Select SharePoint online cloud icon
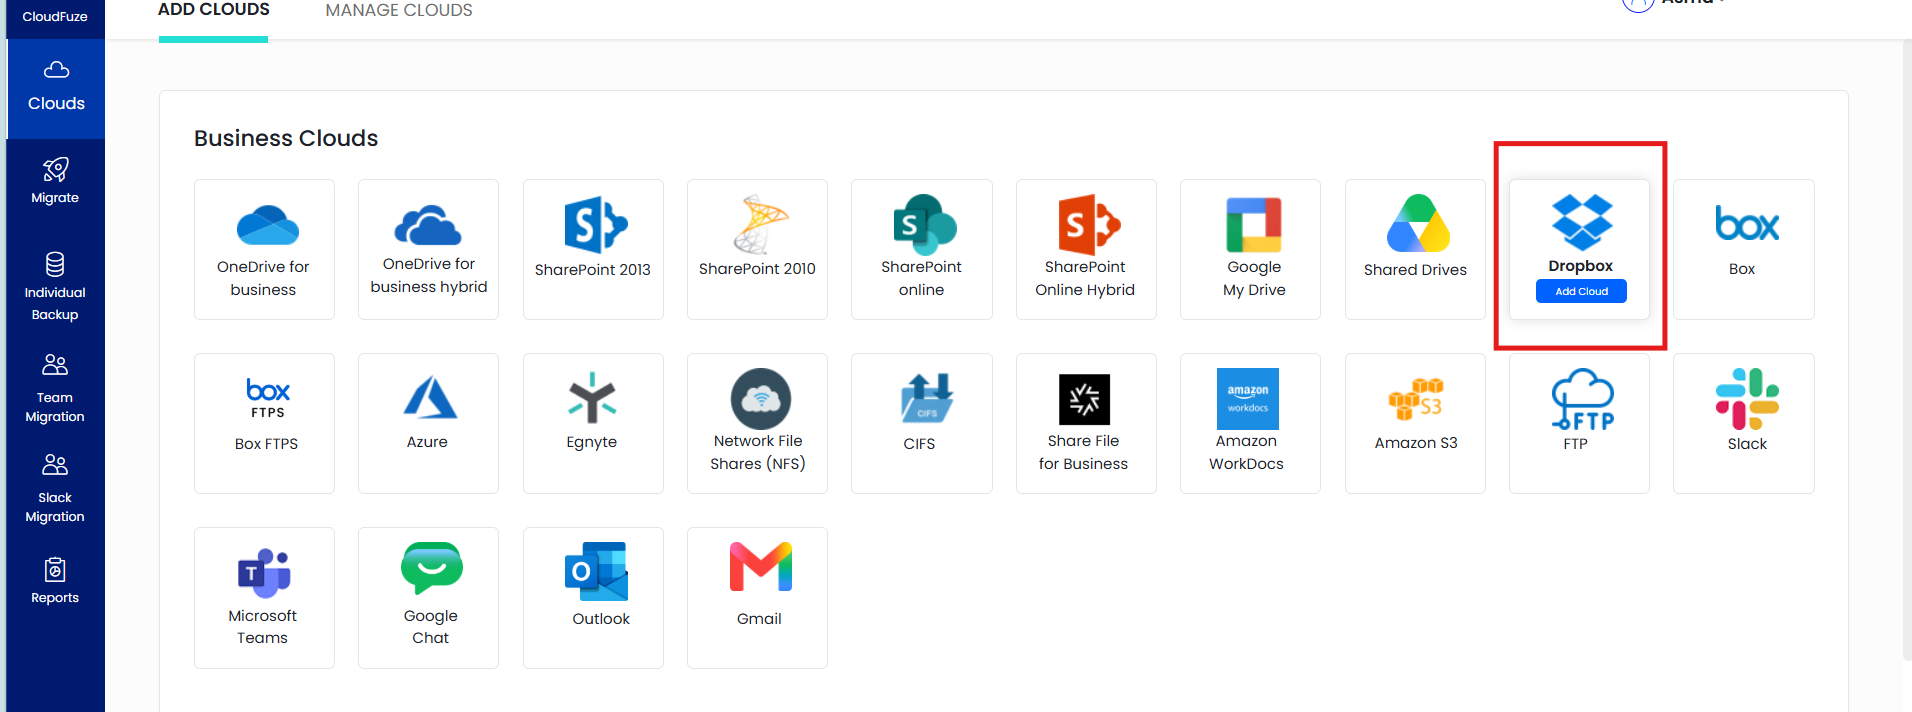Image resolution: width=1912 pixels, height=712 pixels. 924,224
